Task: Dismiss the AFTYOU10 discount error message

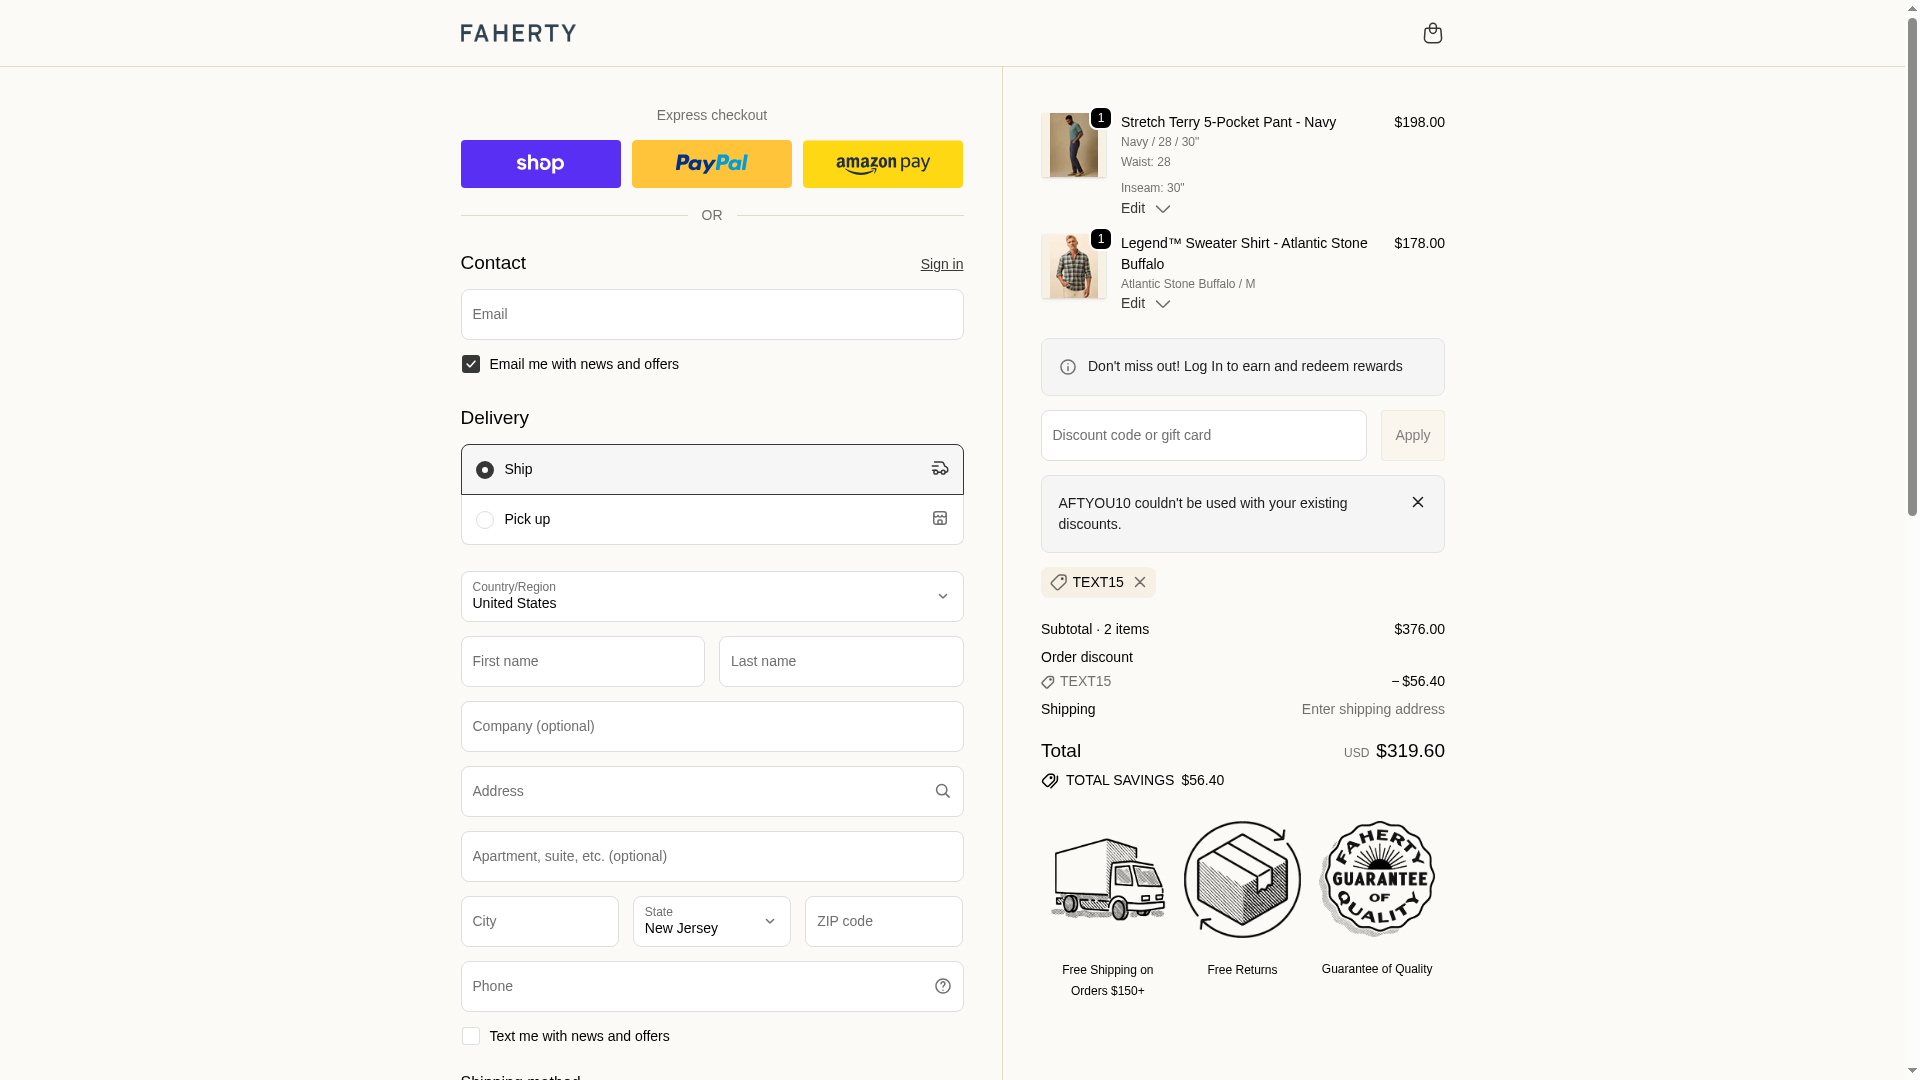Action: click(x=1417, y=502)
